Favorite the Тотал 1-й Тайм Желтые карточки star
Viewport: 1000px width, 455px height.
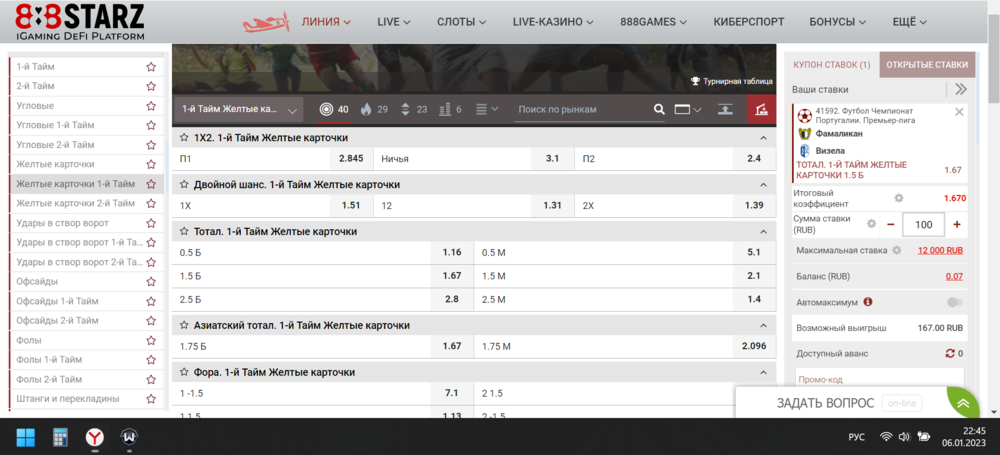184,232
